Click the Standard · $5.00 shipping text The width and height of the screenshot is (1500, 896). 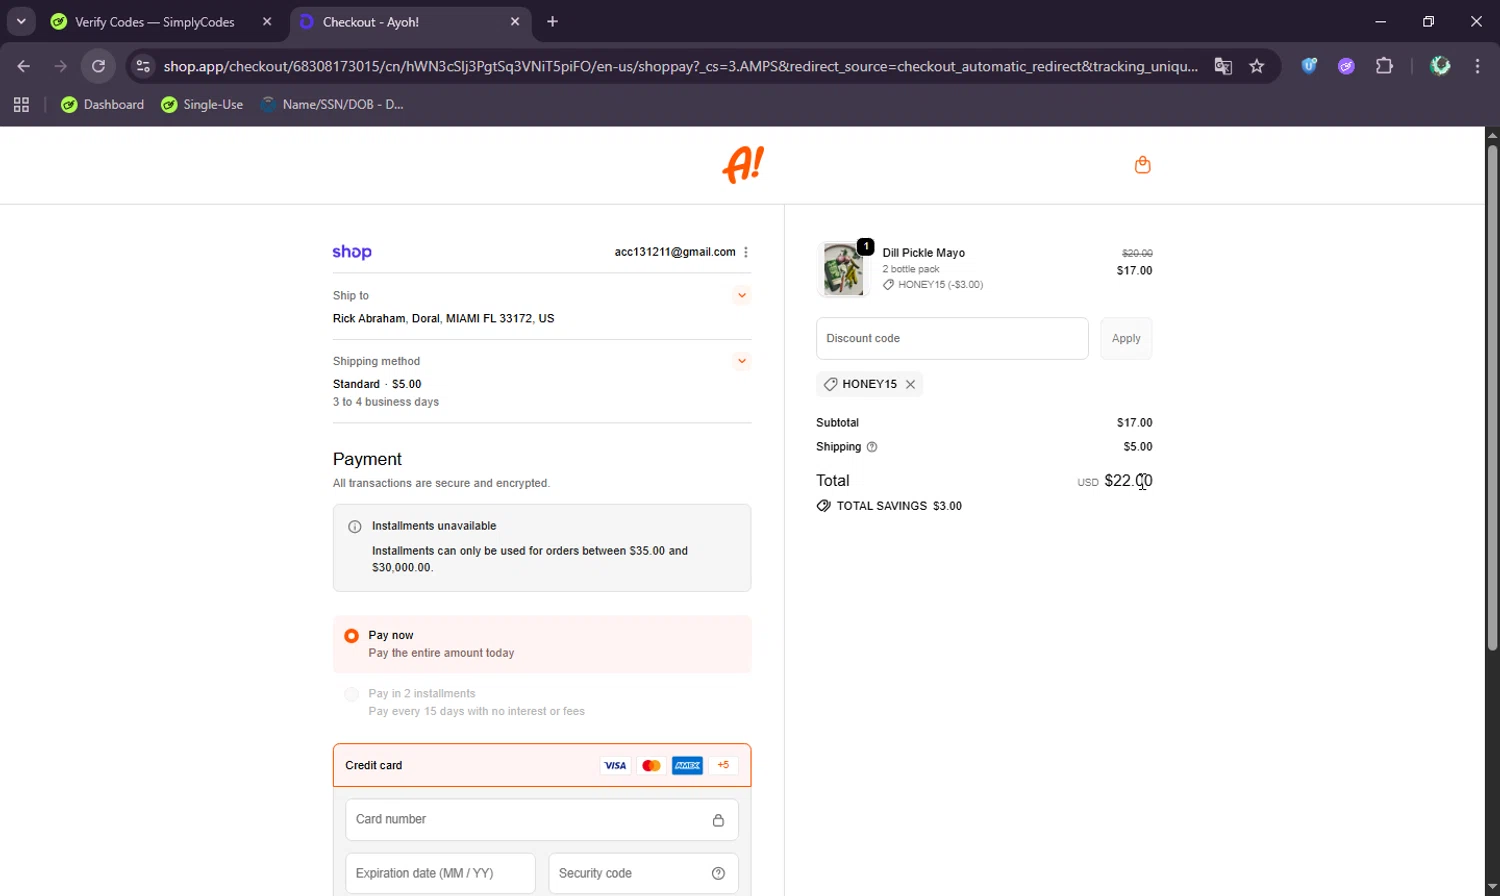tap(377, 384)
